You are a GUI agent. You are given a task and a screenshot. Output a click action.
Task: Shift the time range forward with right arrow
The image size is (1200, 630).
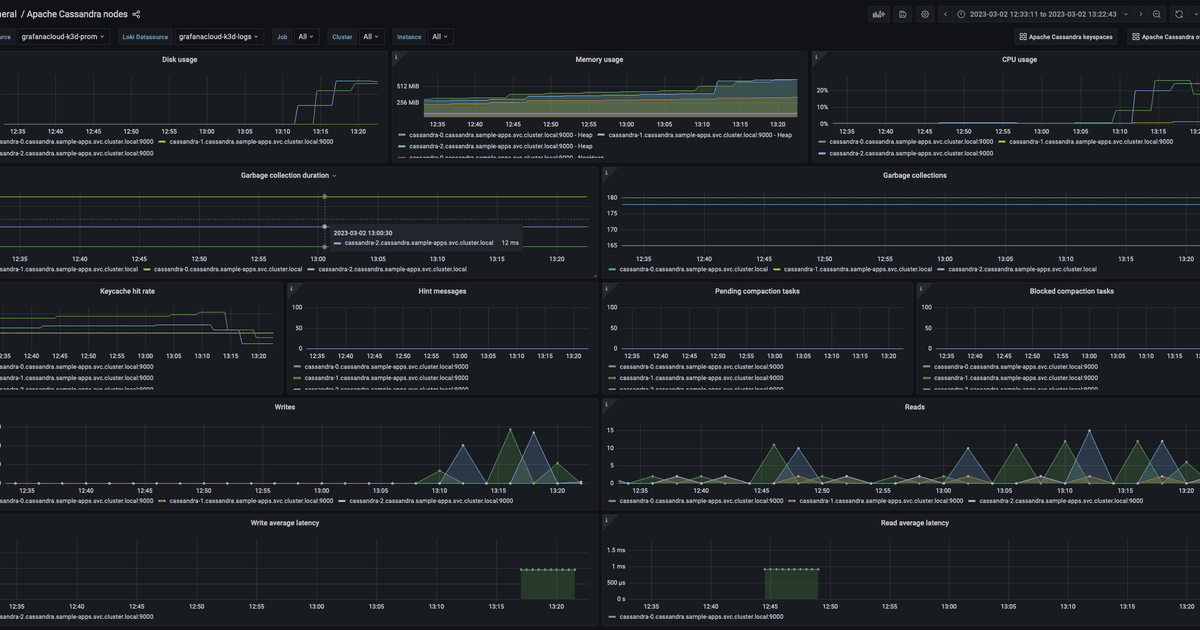(x=1140, y=14)
